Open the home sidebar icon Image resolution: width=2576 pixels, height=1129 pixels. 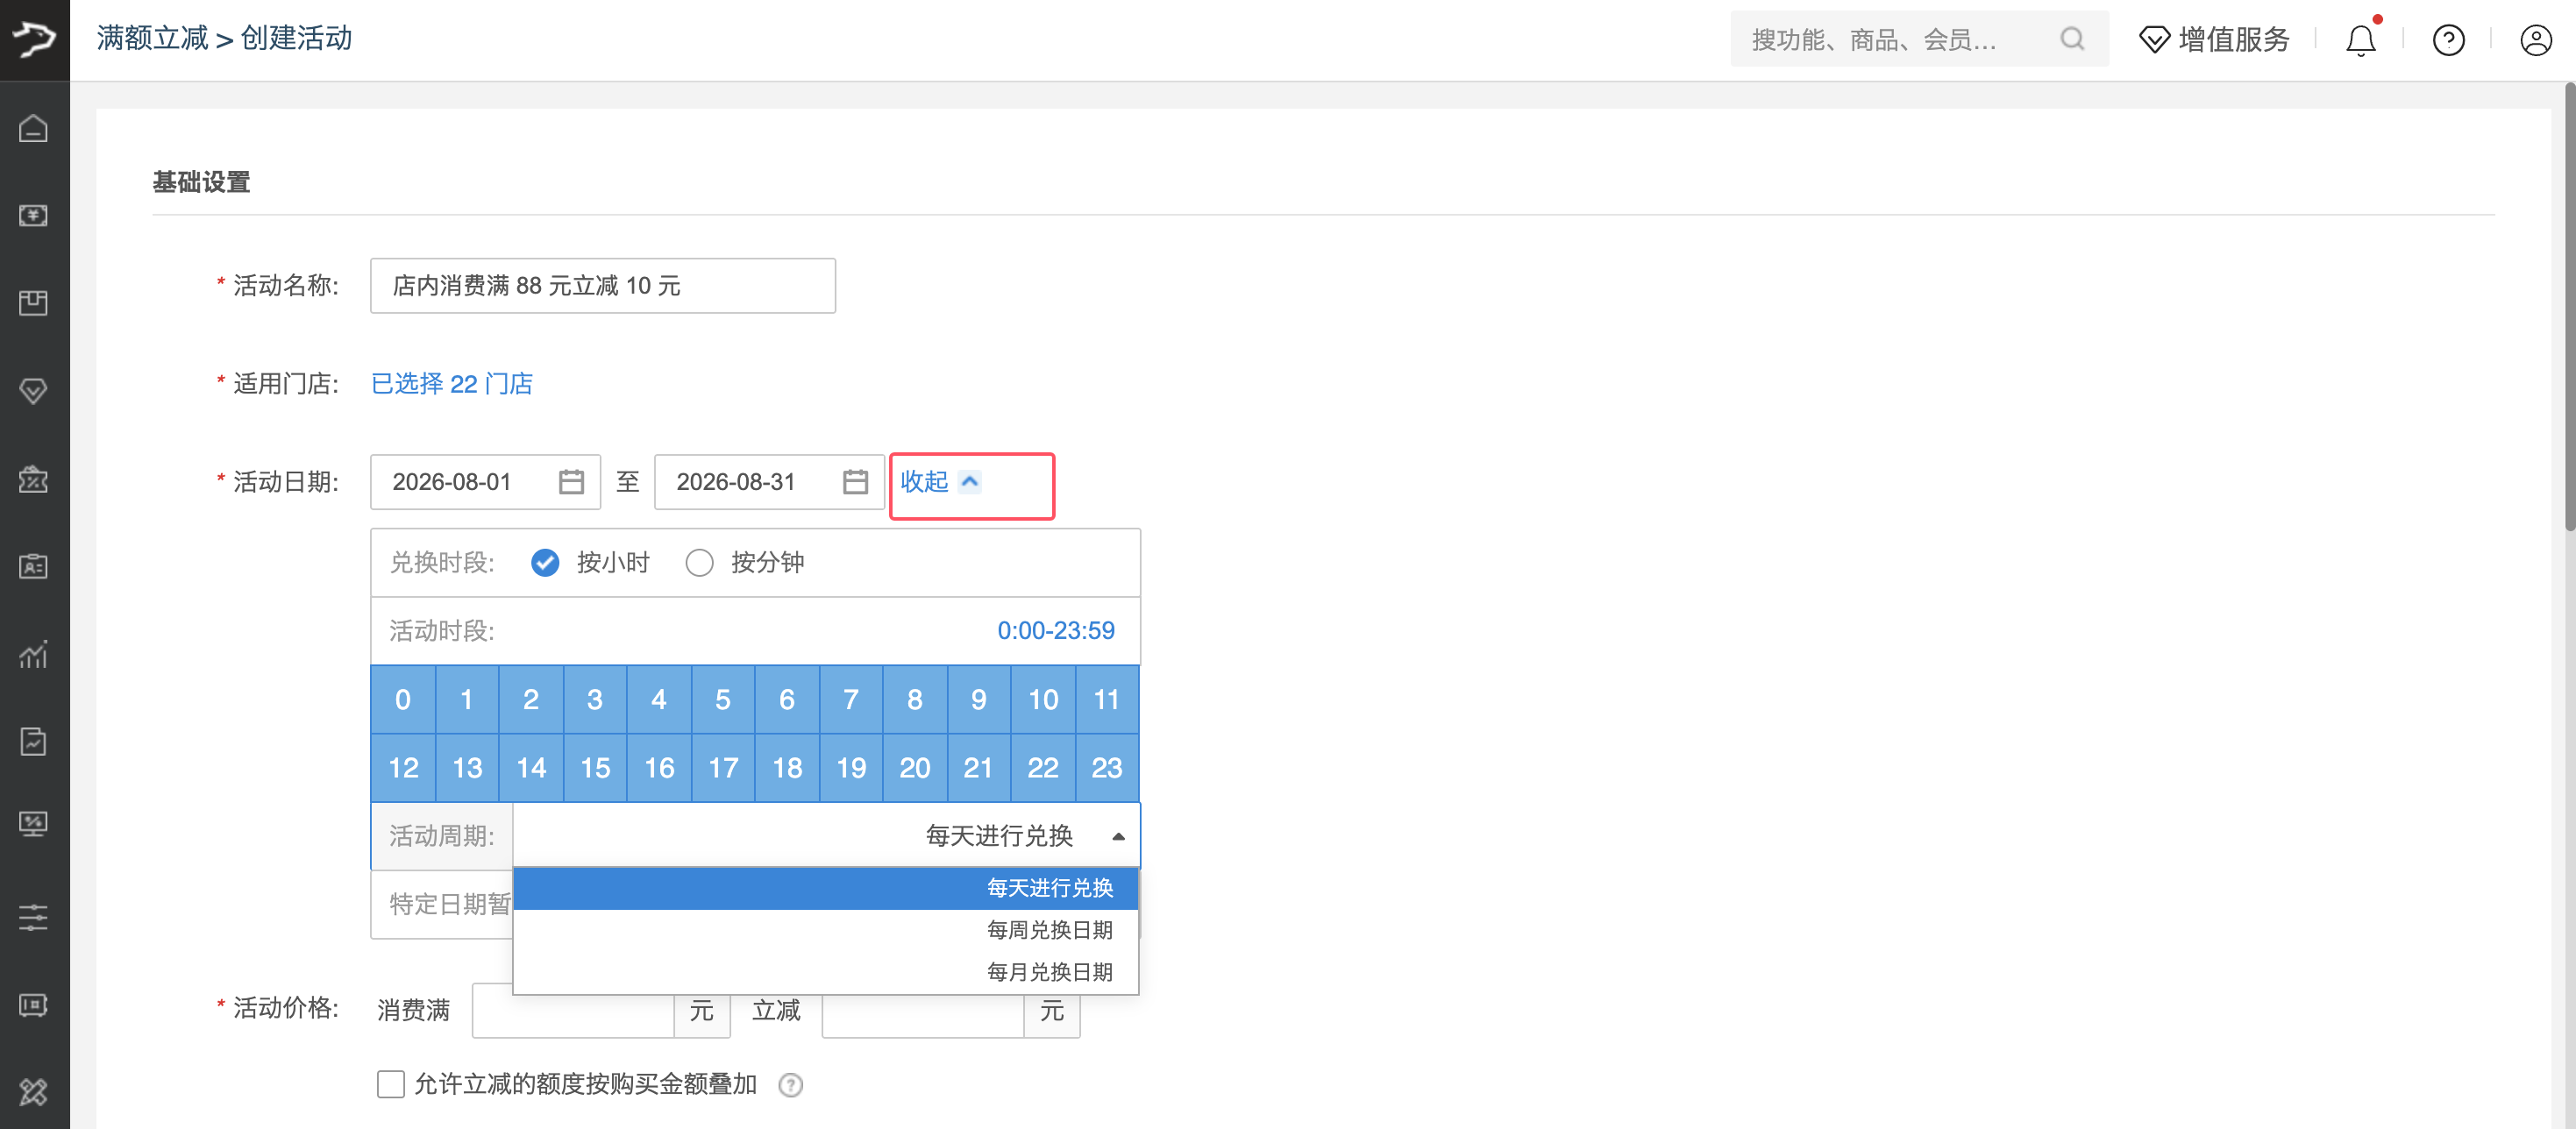tap(34, 128)
